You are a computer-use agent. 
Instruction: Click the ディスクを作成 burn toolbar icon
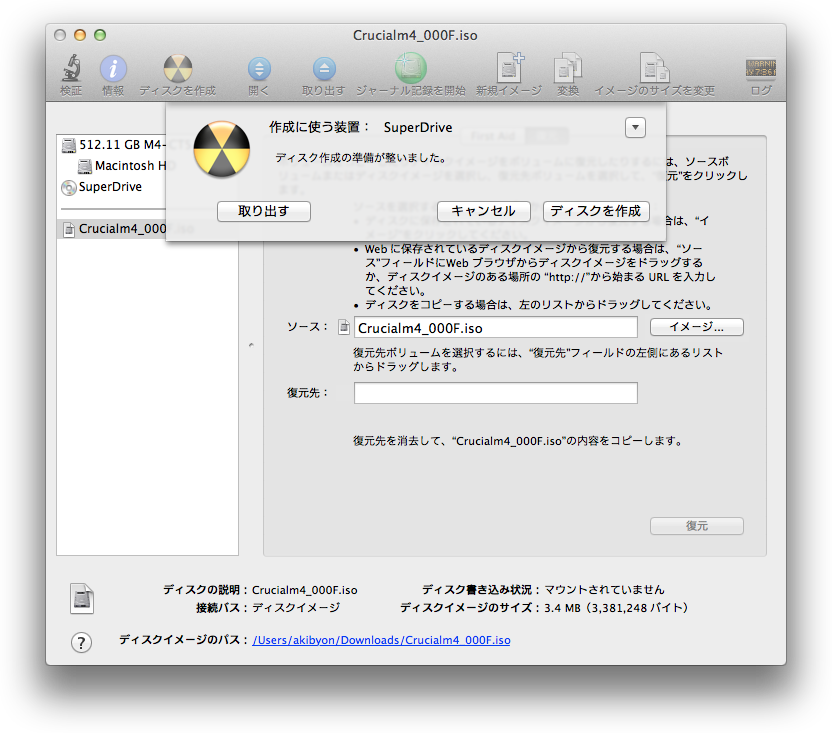[x=178, y=68]
